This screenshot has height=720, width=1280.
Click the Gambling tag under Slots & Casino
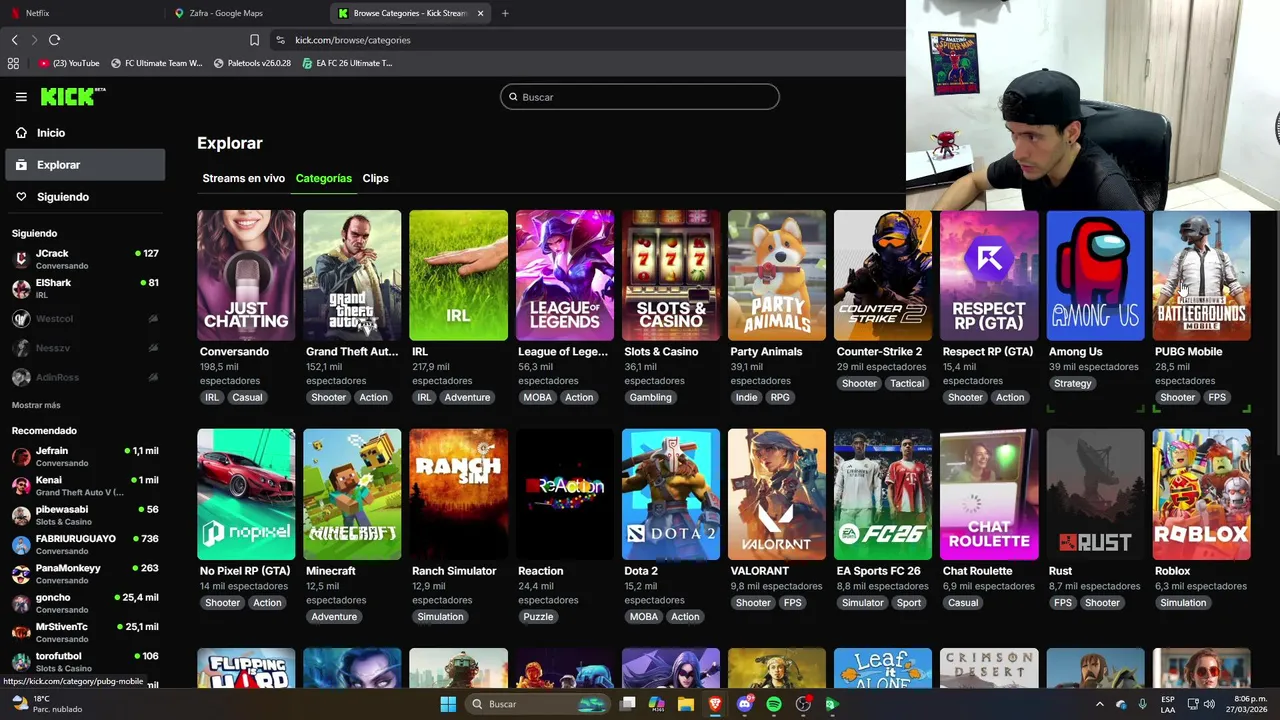pyautogui.click(x=650, y=397)
